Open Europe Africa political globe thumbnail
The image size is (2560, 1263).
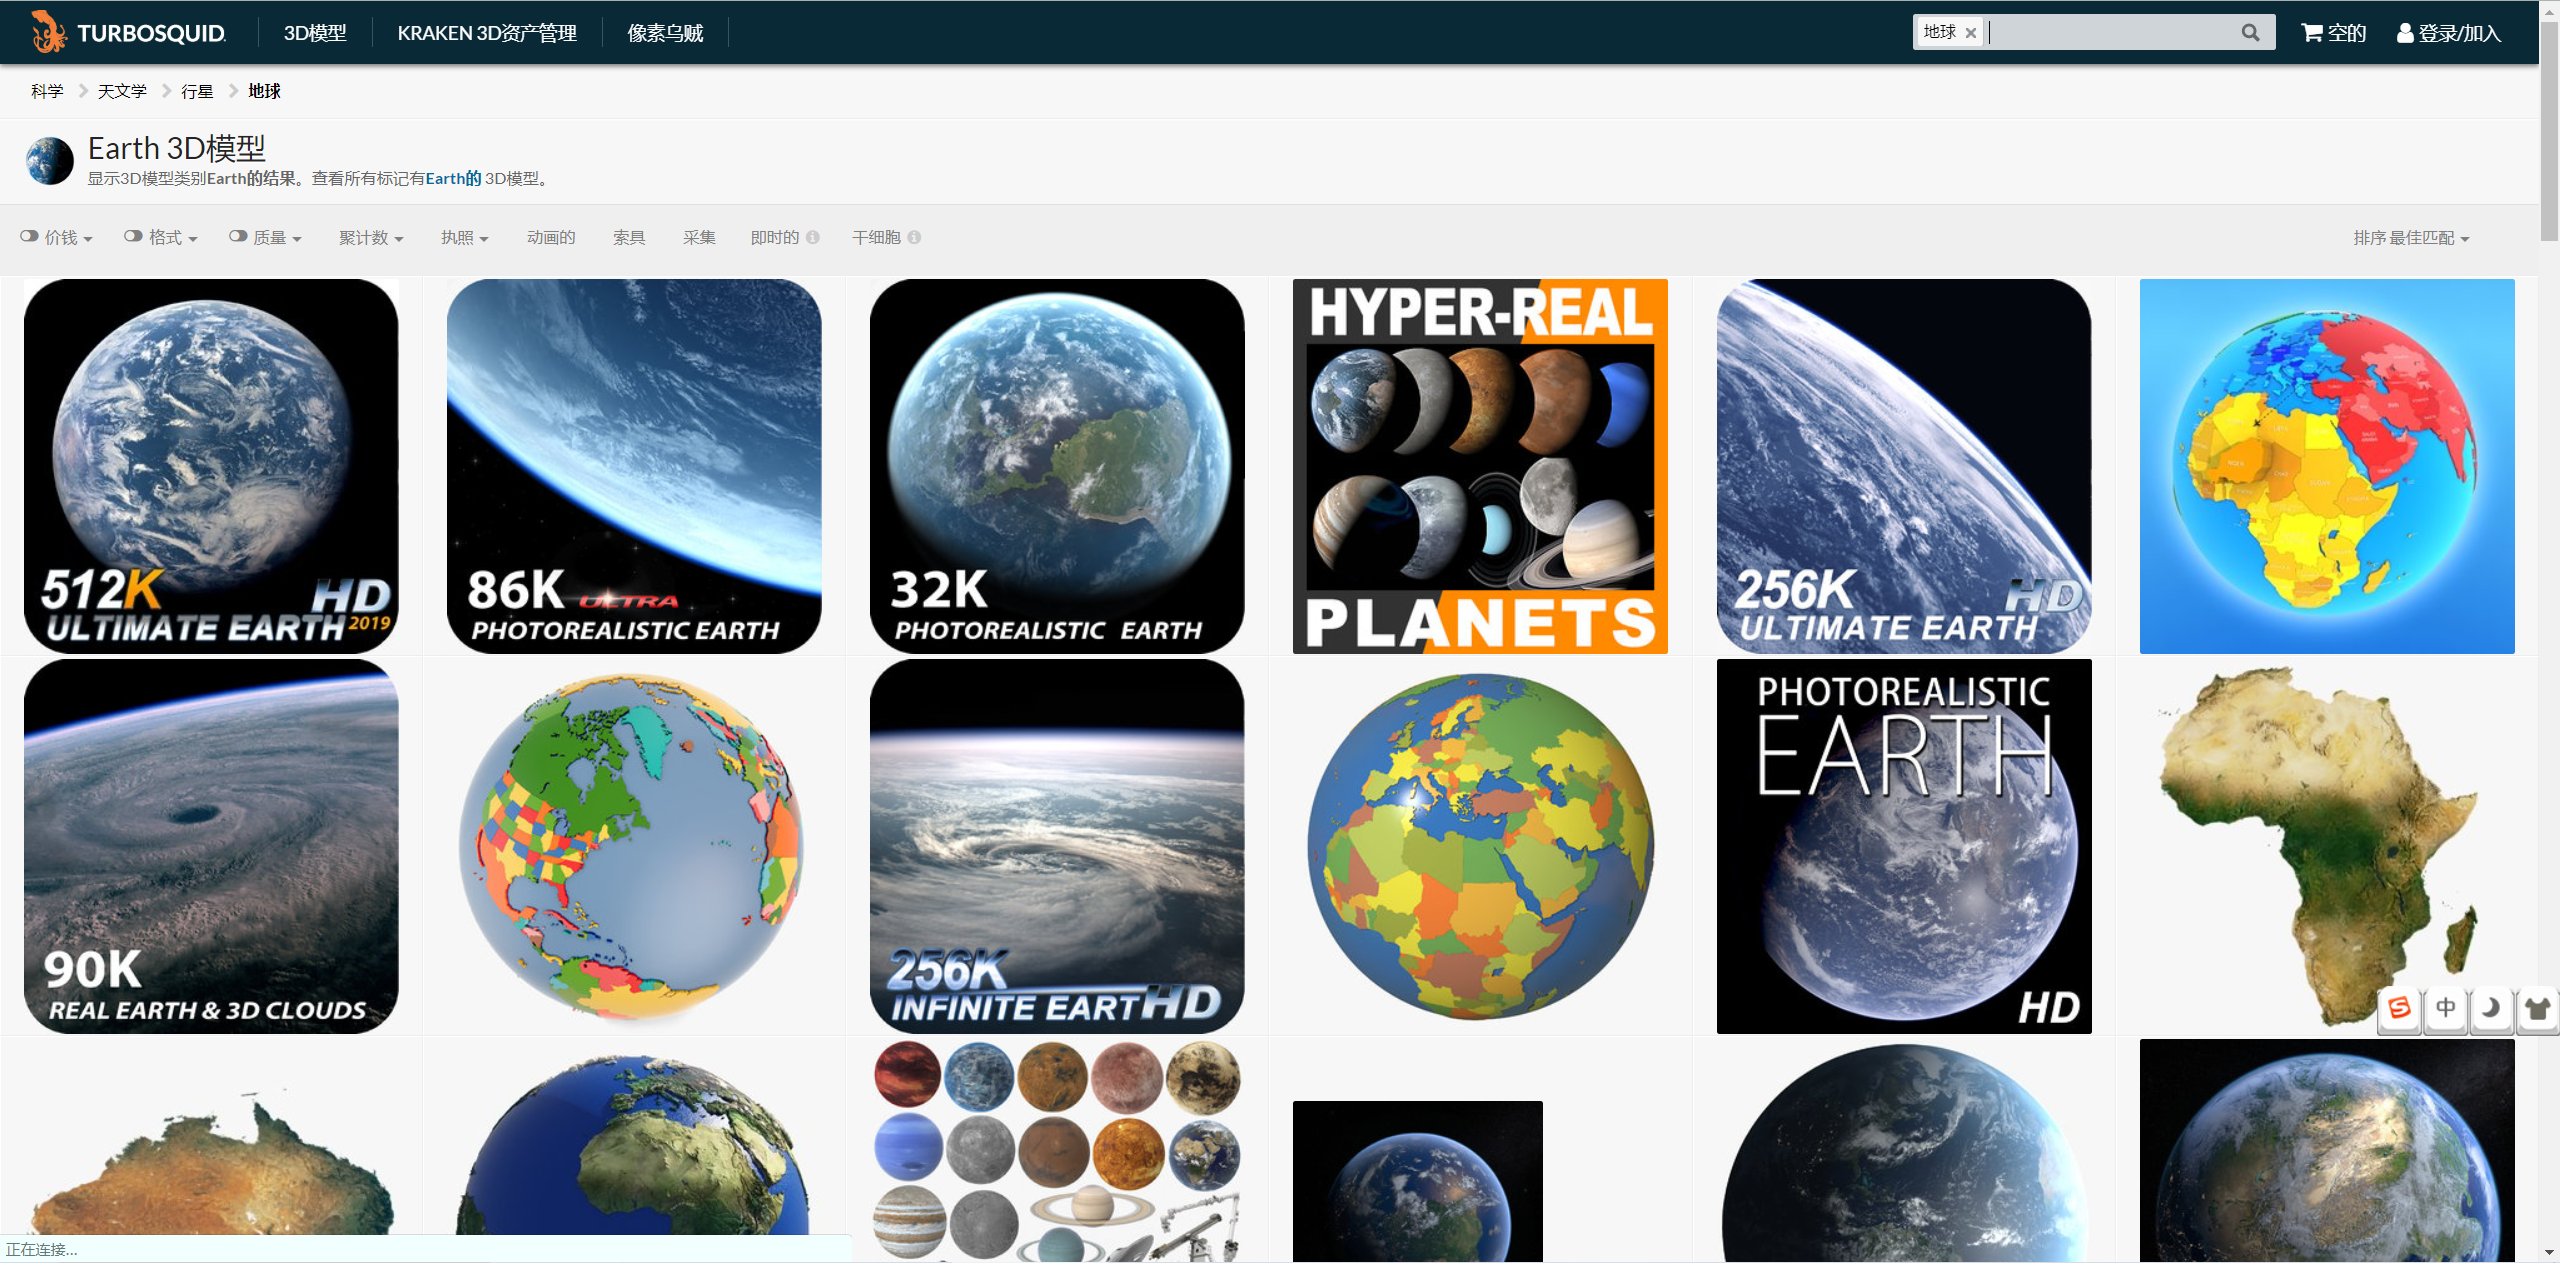1480,846
